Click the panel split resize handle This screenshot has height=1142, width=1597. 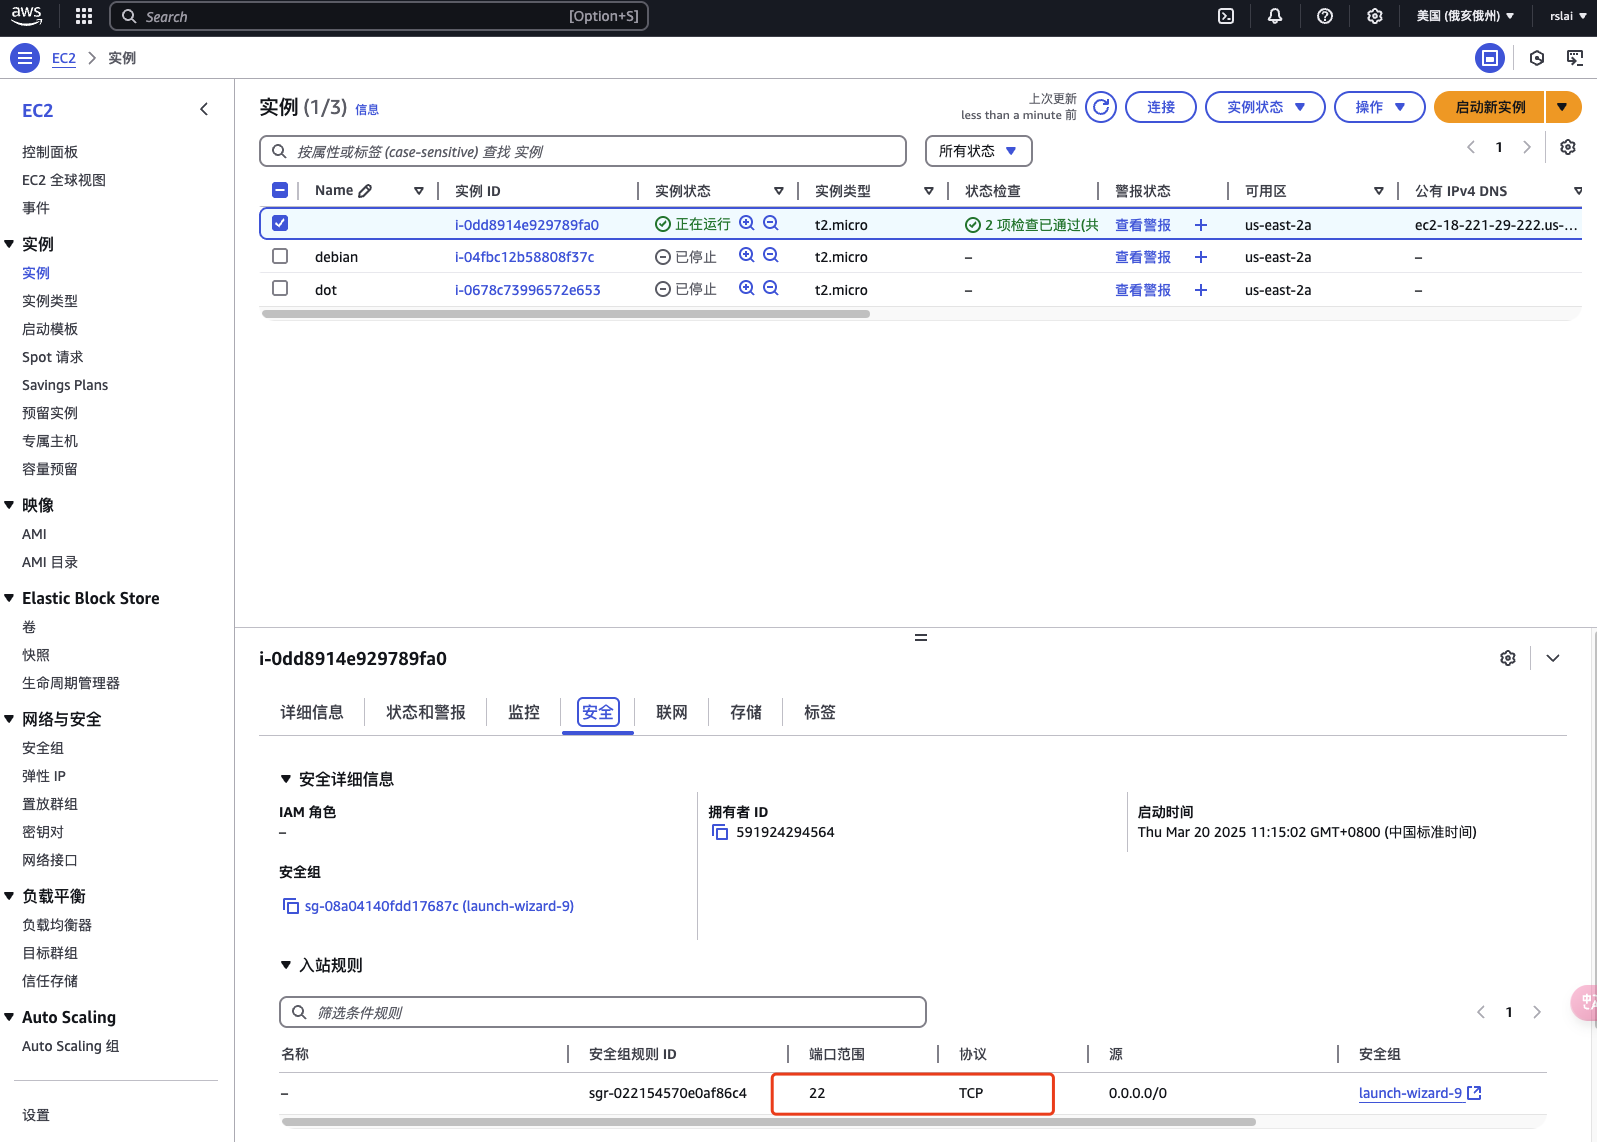tap(921, 637)
